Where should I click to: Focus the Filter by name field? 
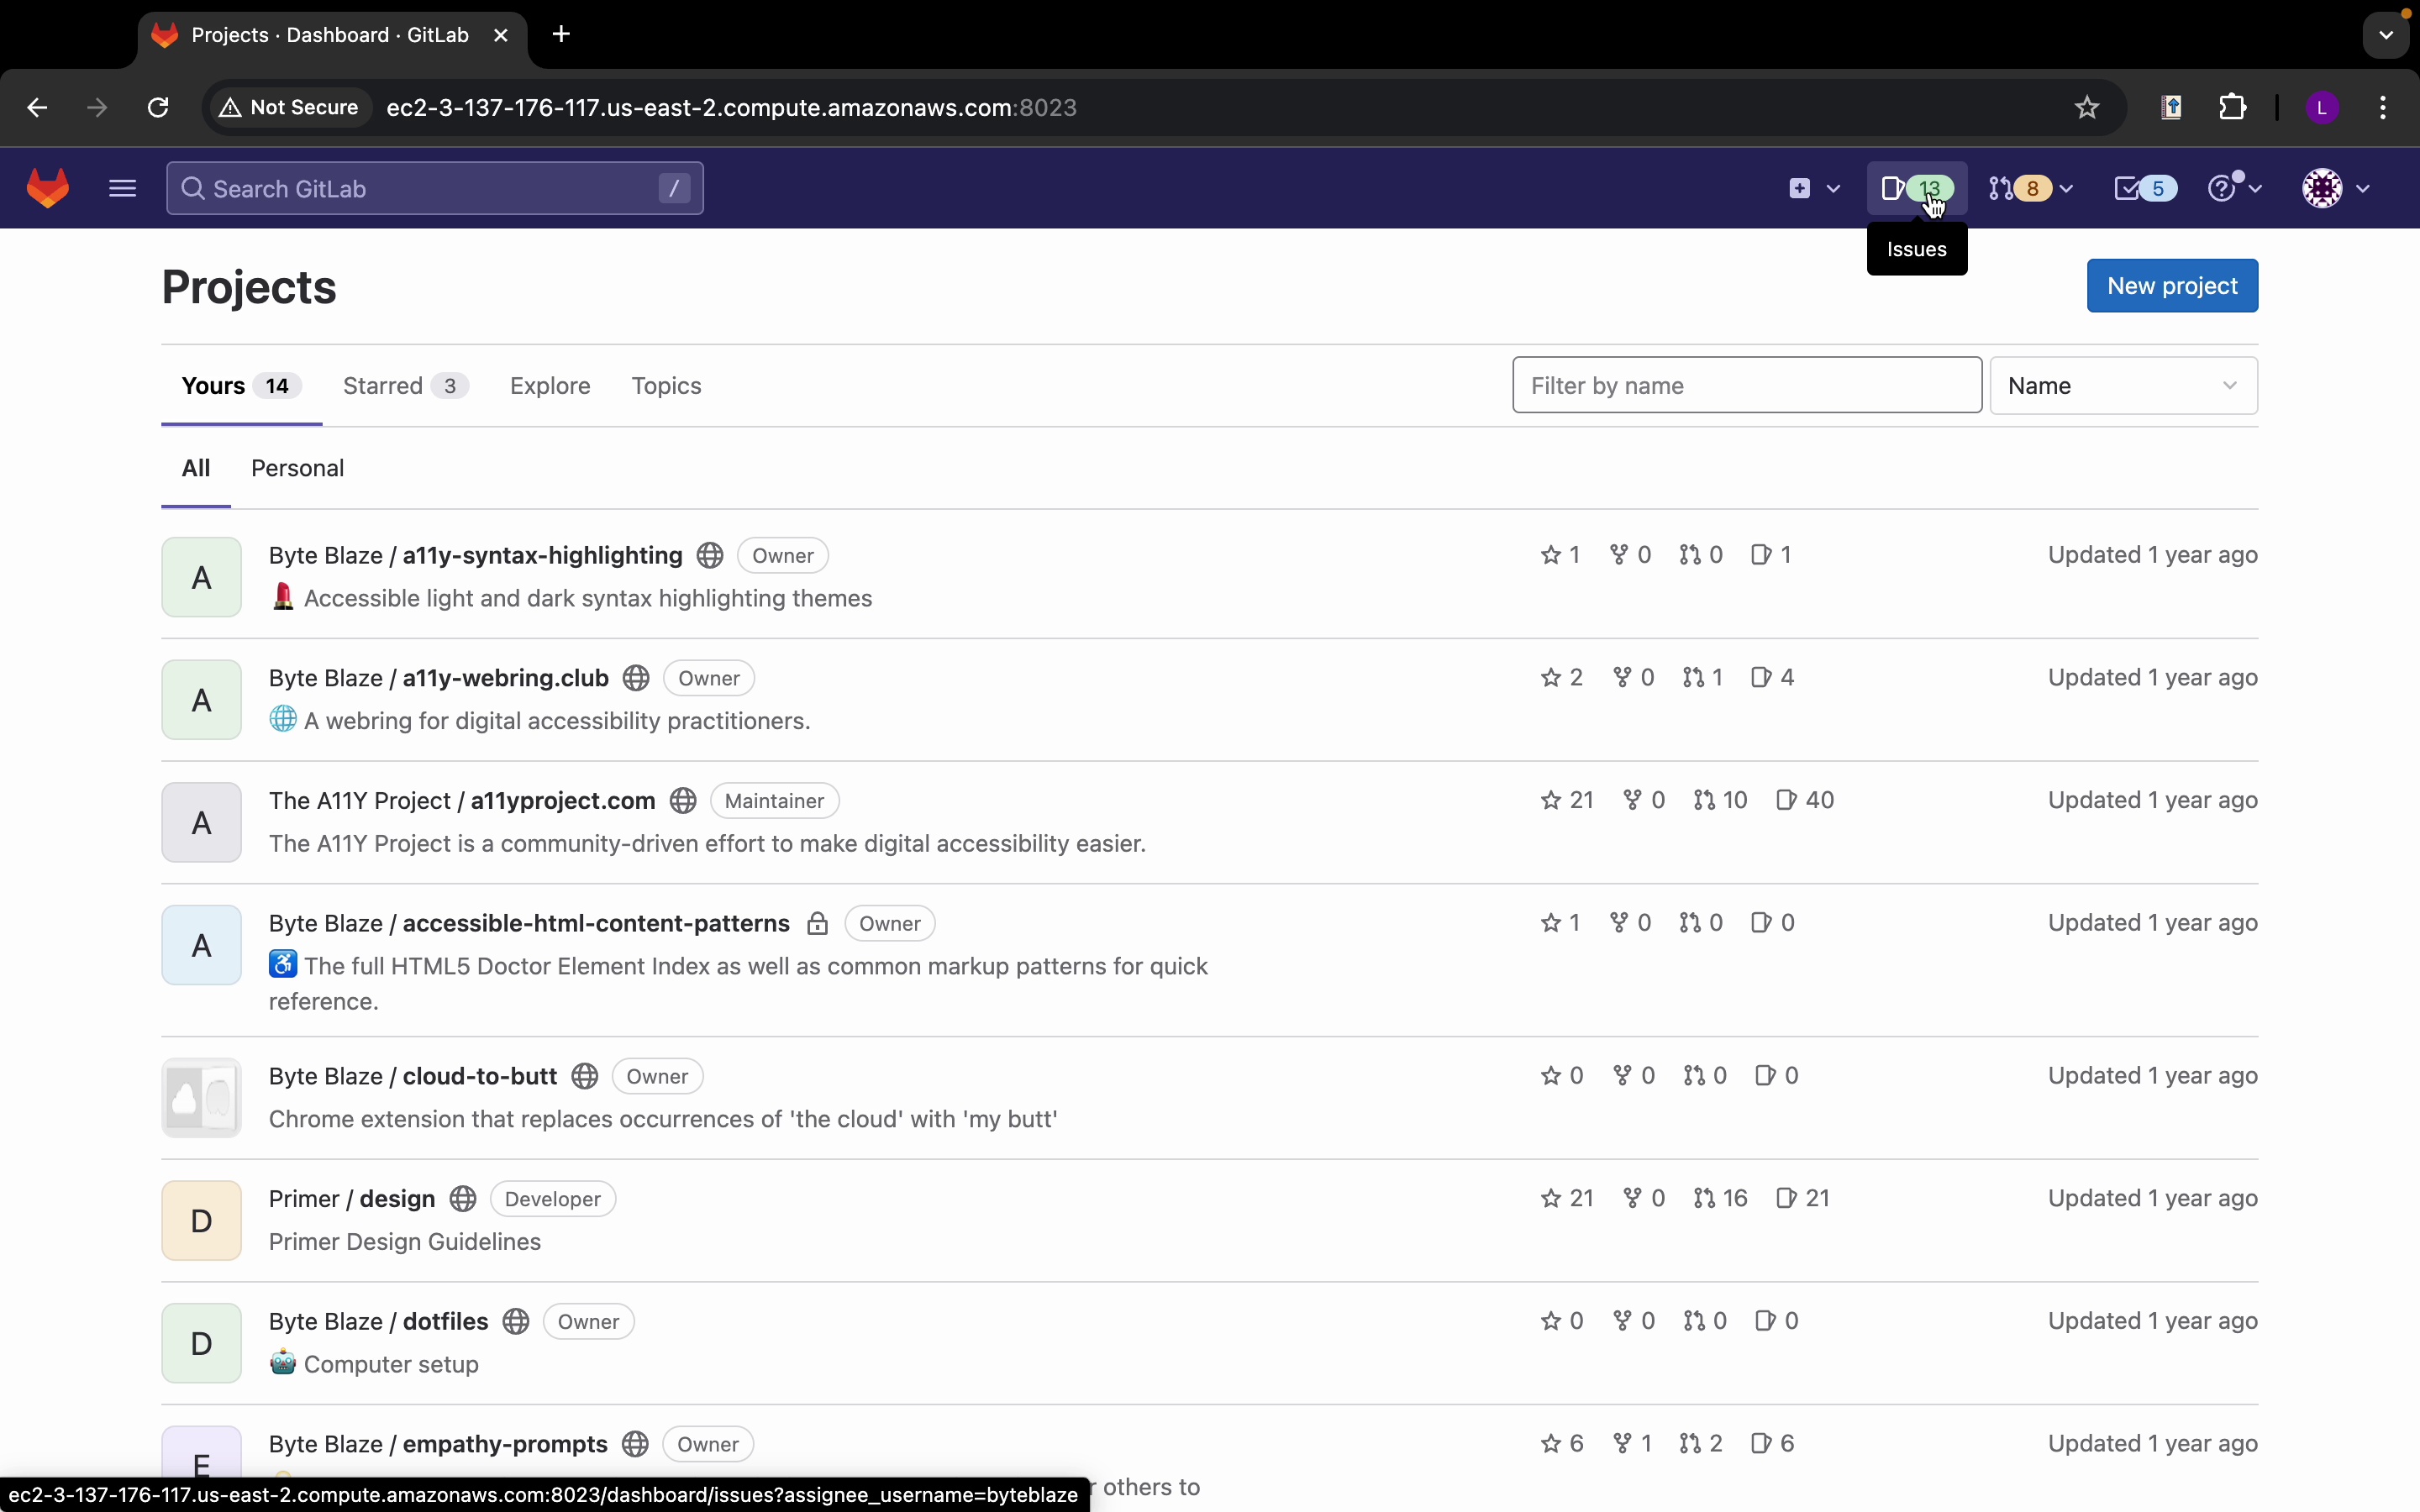click(x=1746, y=386)
